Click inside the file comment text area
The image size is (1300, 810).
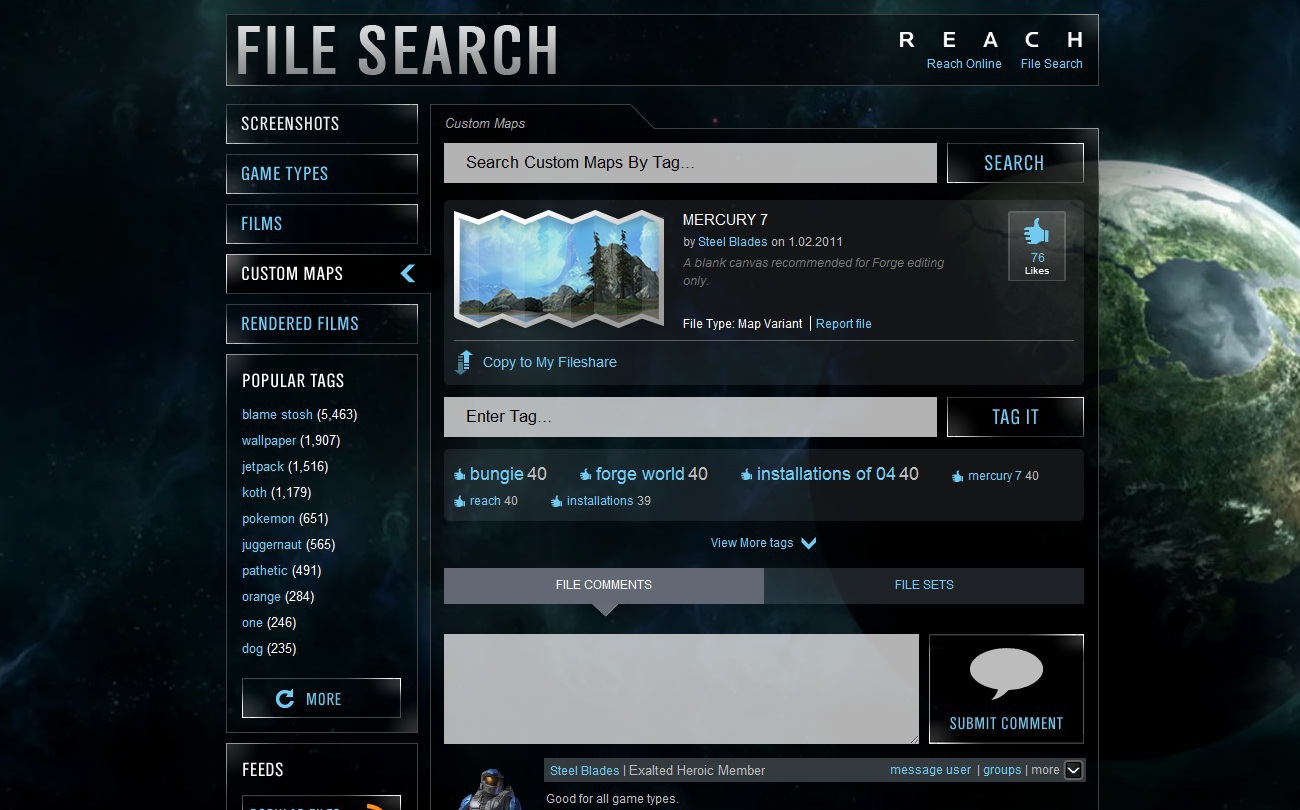pyautogui.click(x=681, y=689)
